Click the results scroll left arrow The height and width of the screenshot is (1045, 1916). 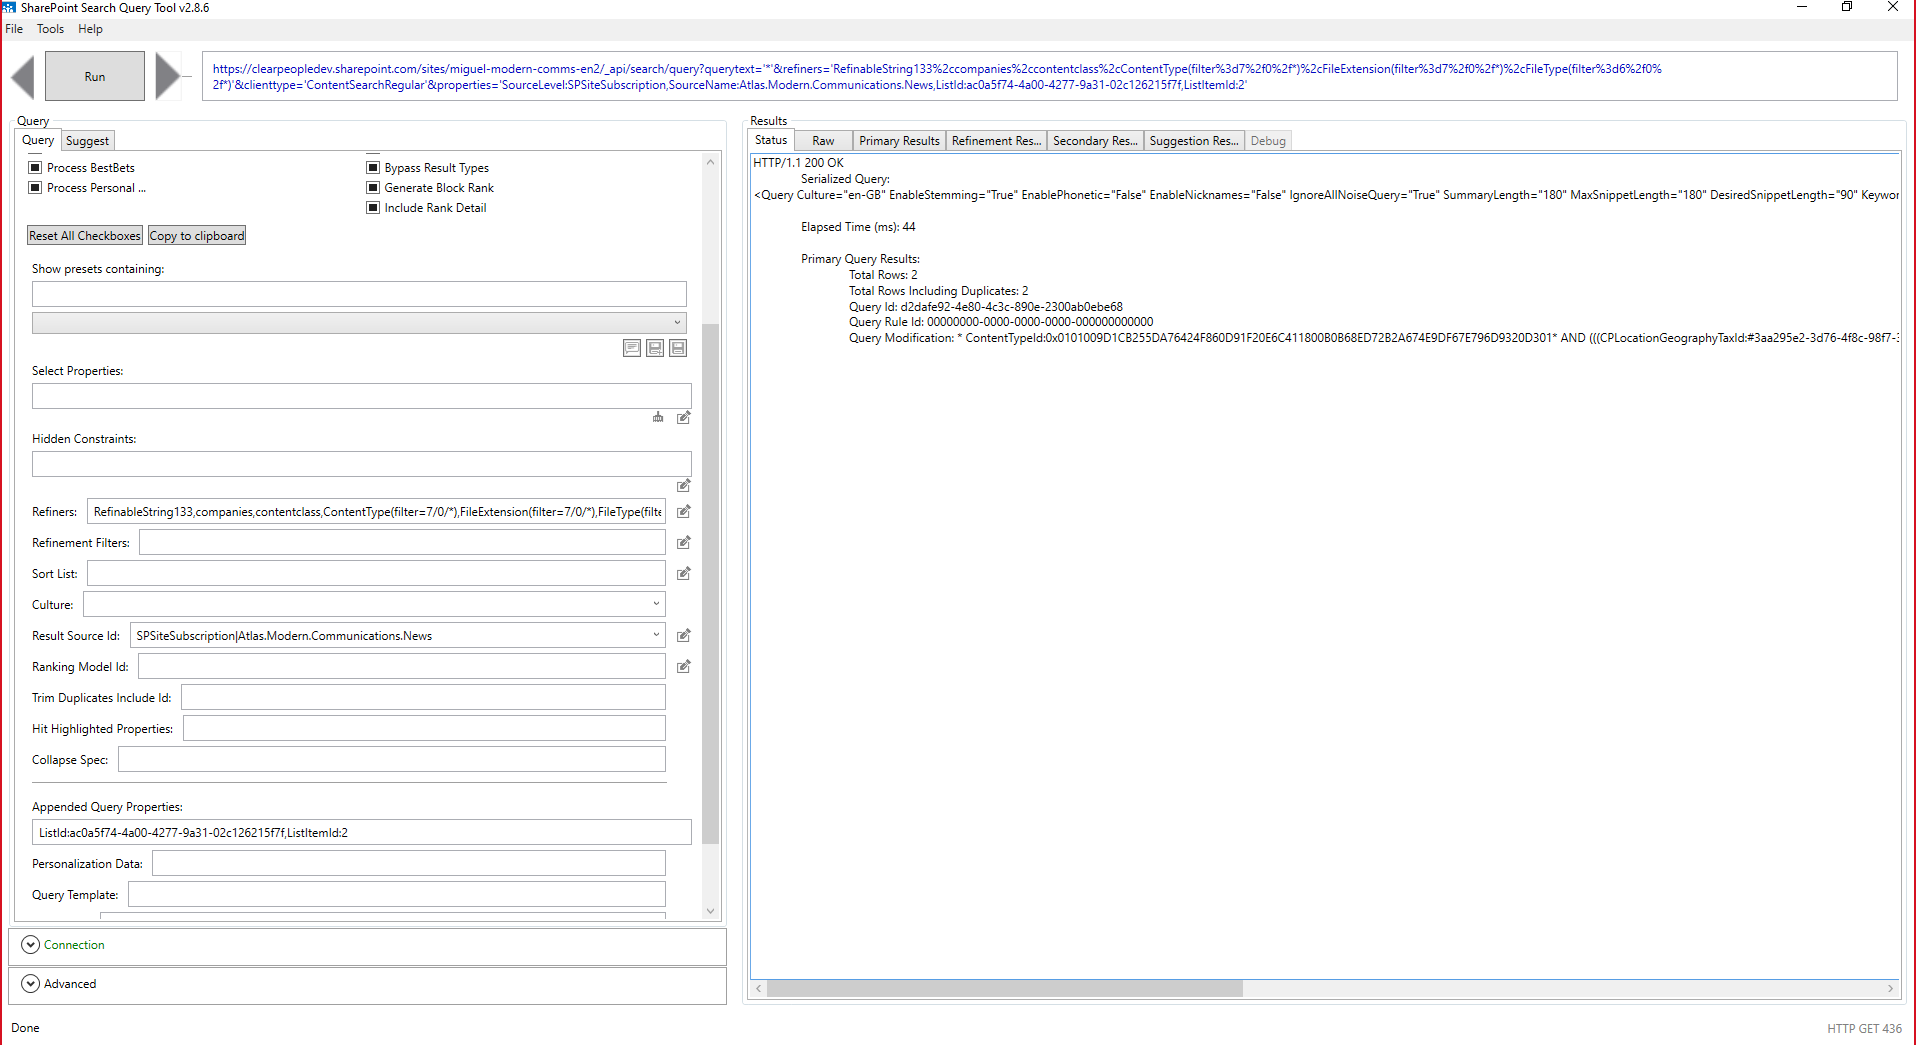[759, 988]
